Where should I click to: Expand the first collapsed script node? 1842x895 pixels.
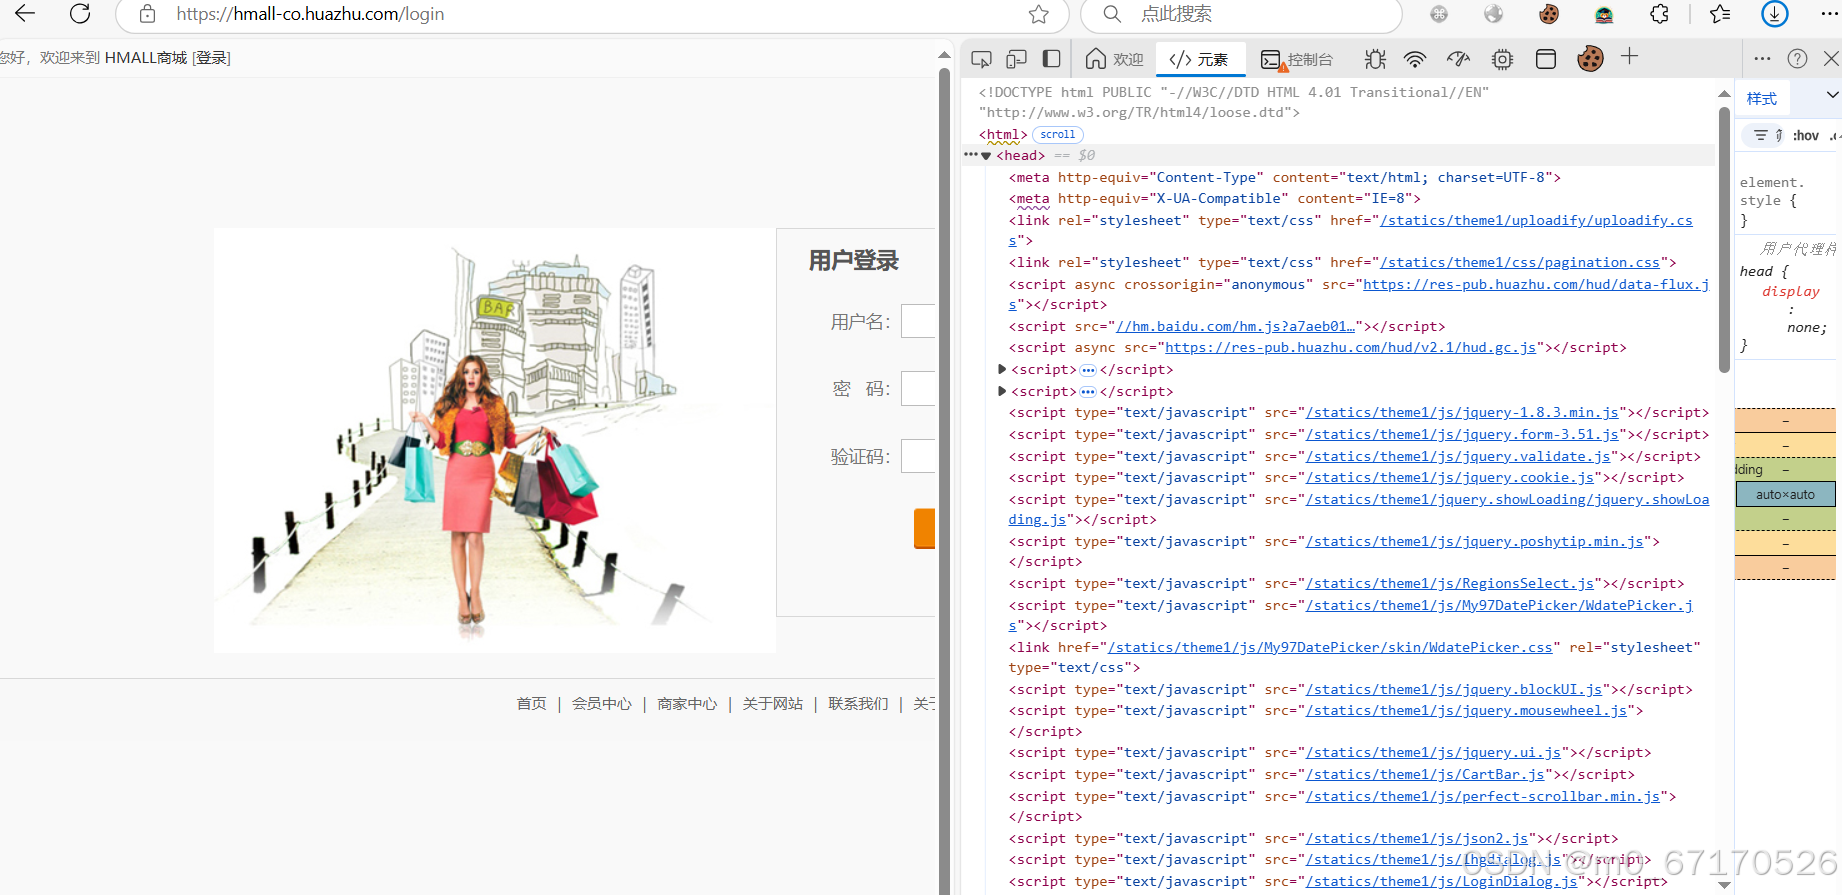1002,369
